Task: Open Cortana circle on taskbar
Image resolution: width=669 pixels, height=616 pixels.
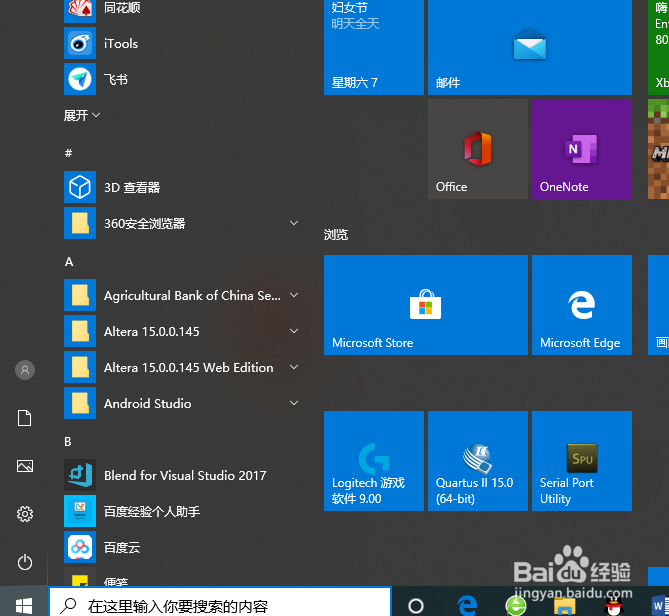Action: 416,605
